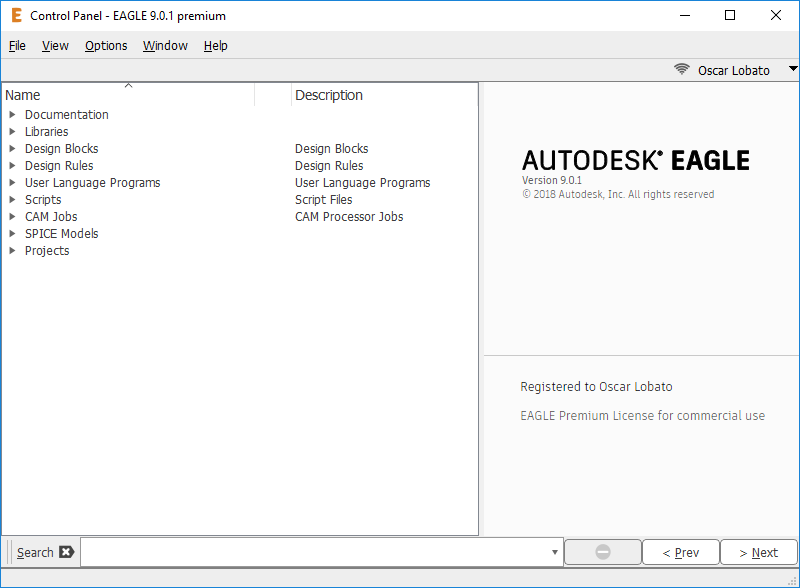The width and height of the screenshot is (800, 588).
Task: Open the Window menu
Action: pyautogui.click(x=165, y=46)
